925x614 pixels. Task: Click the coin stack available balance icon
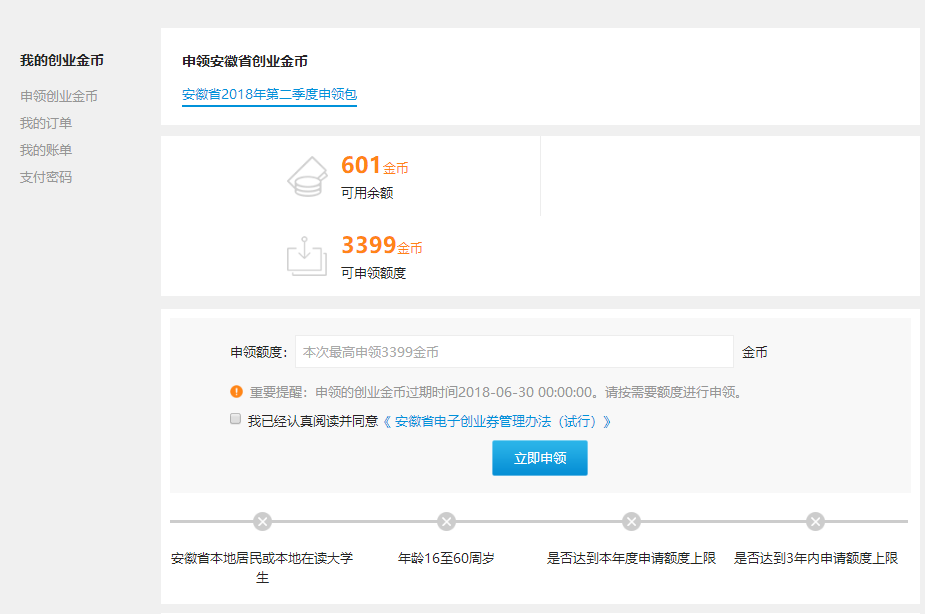click(307, 176)
